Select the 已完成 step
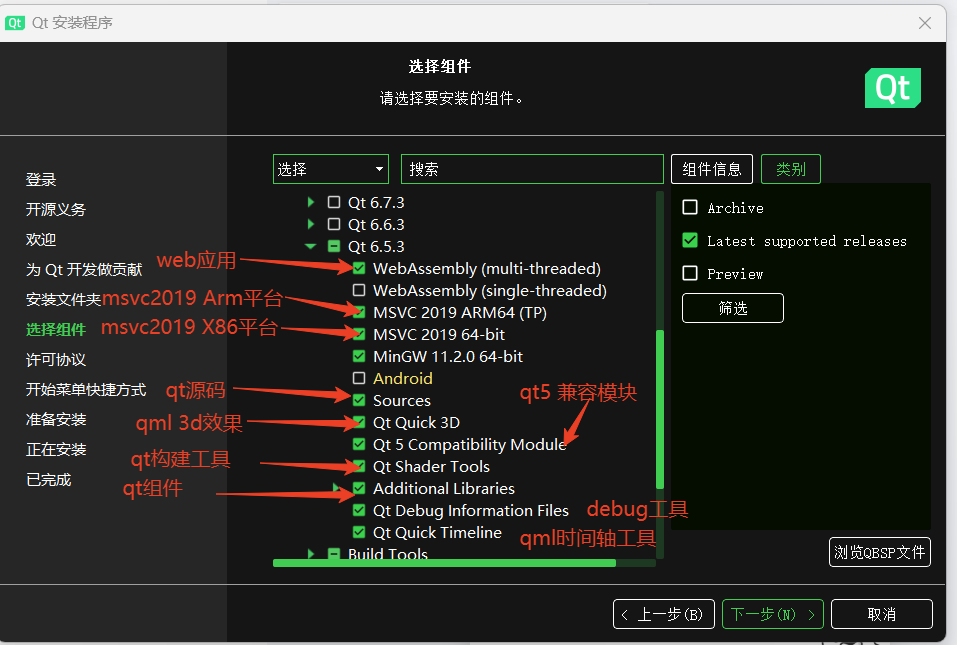This screenshot has height=645, width=957. coord(48,480)
